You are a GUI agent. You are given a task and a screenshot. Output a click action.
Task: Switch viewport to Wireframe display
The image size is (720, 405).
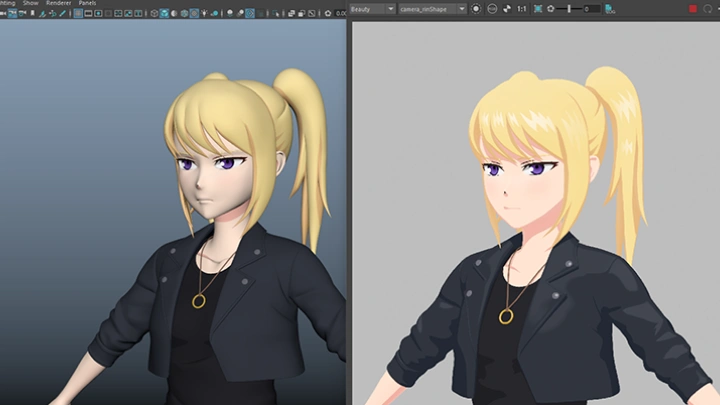(x=154, y=13)
